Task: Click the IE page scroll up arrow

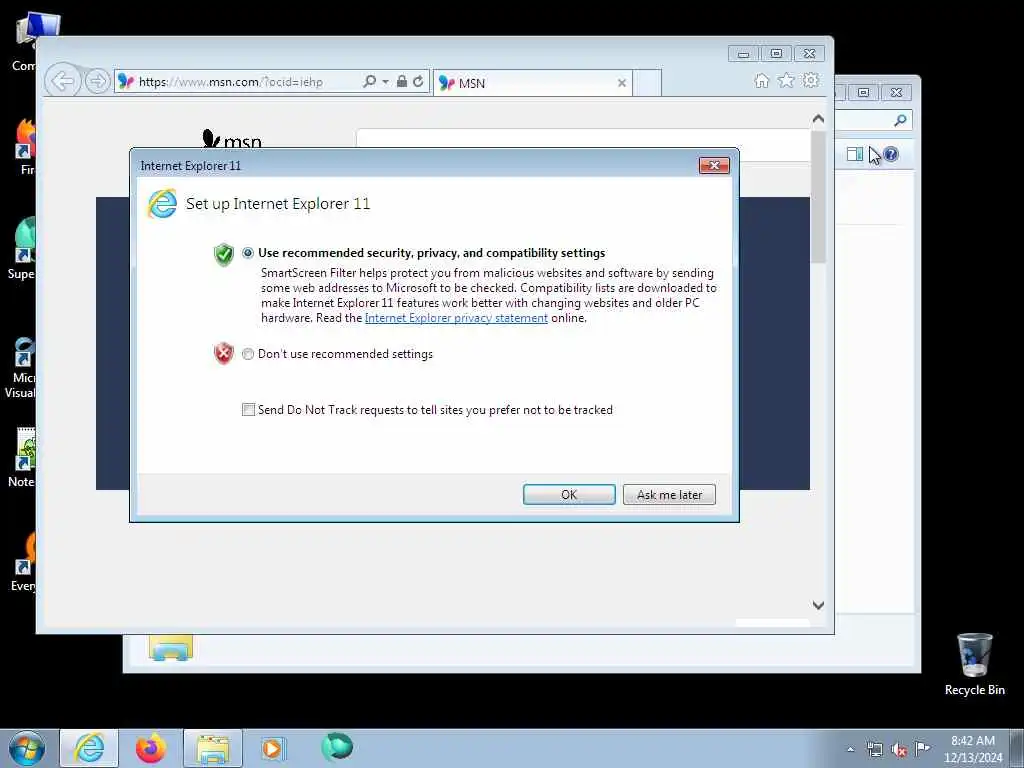Action: point(818,119)
